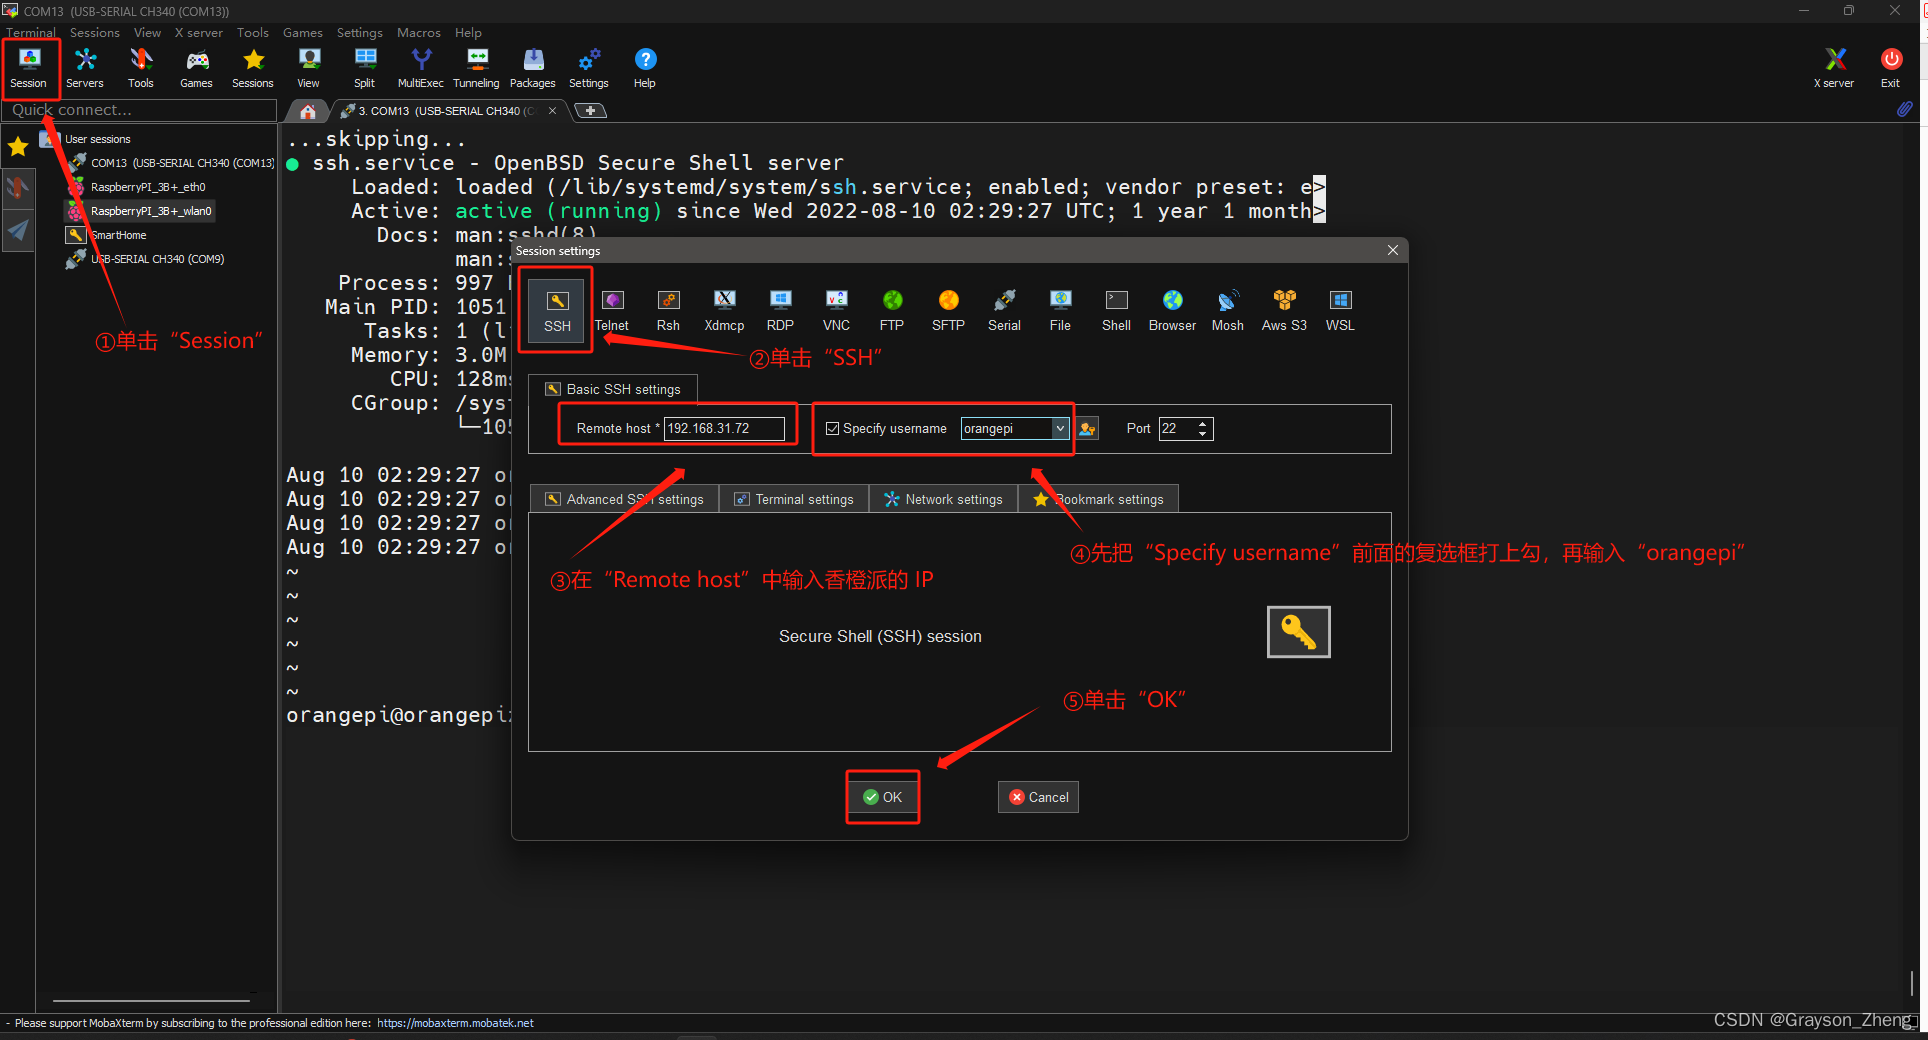Click the Exit power icon
Screen dimensions: 1928x1040
[x=1890, y=68]
